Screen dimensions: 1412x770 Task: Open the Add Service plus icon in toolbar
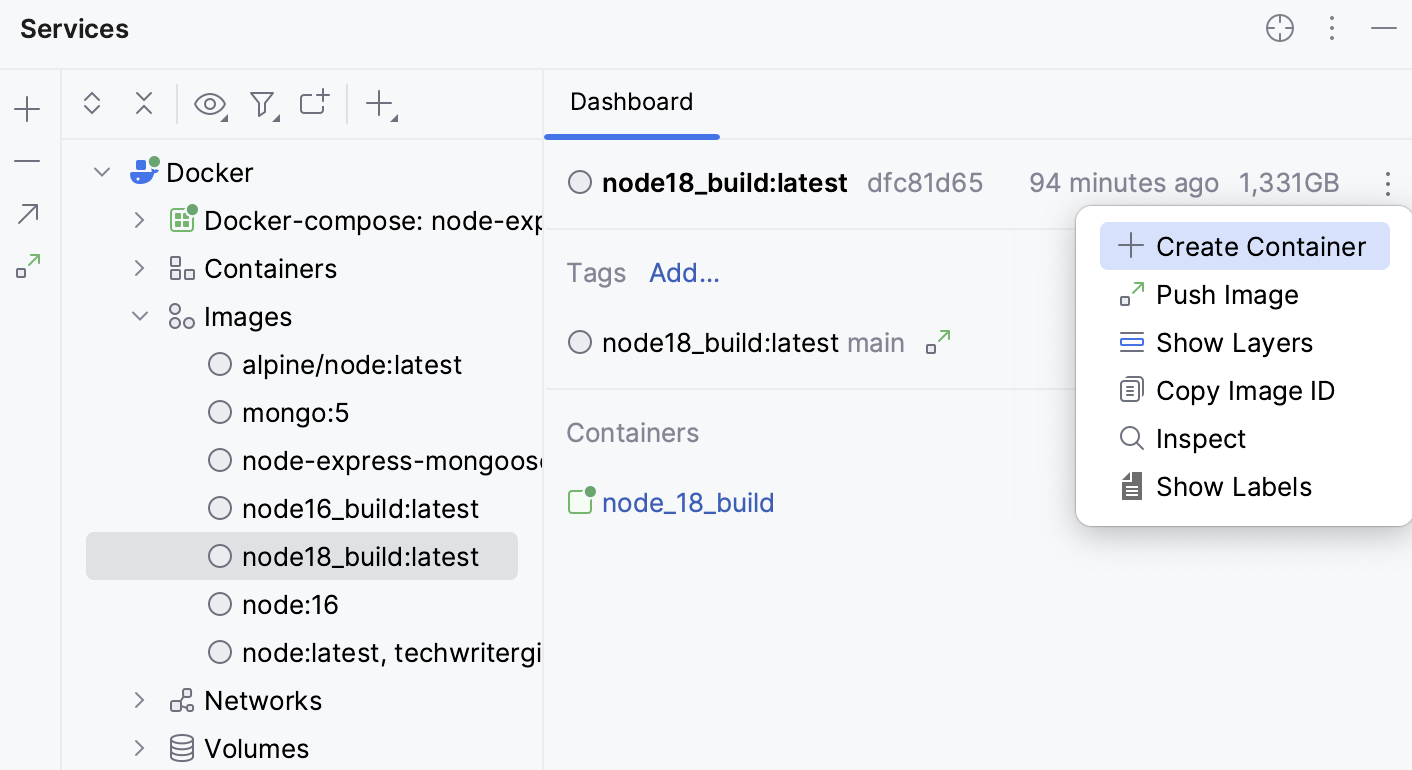(x=378, y=104)
